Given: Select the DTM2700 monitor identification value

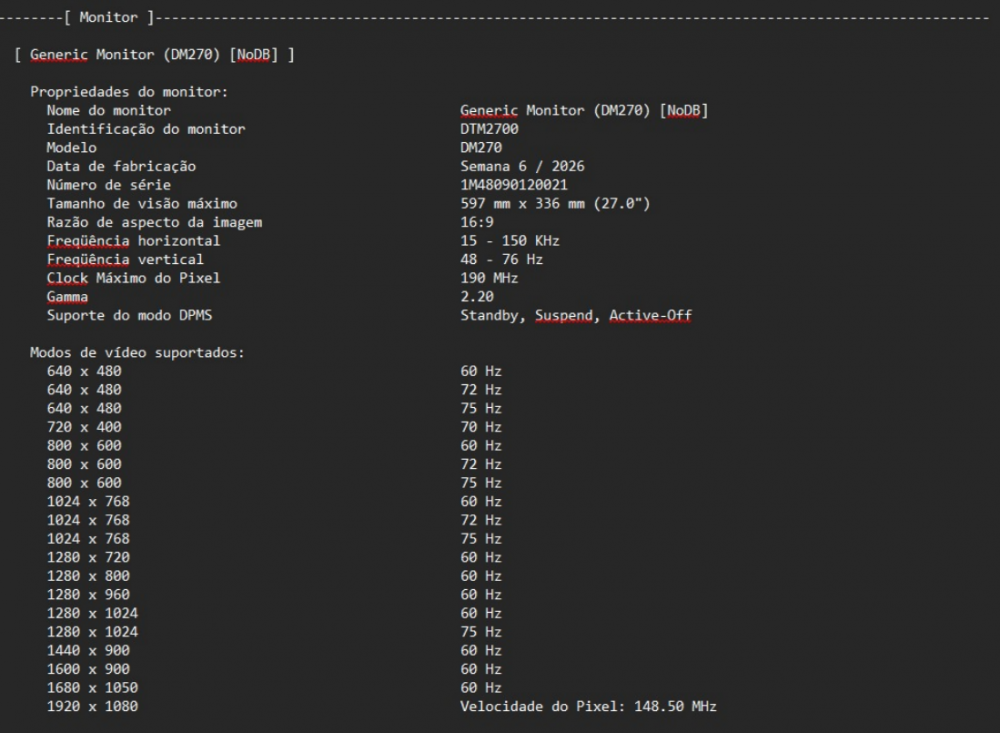Looking at the screenshot, I should click(x=489, y=129).
